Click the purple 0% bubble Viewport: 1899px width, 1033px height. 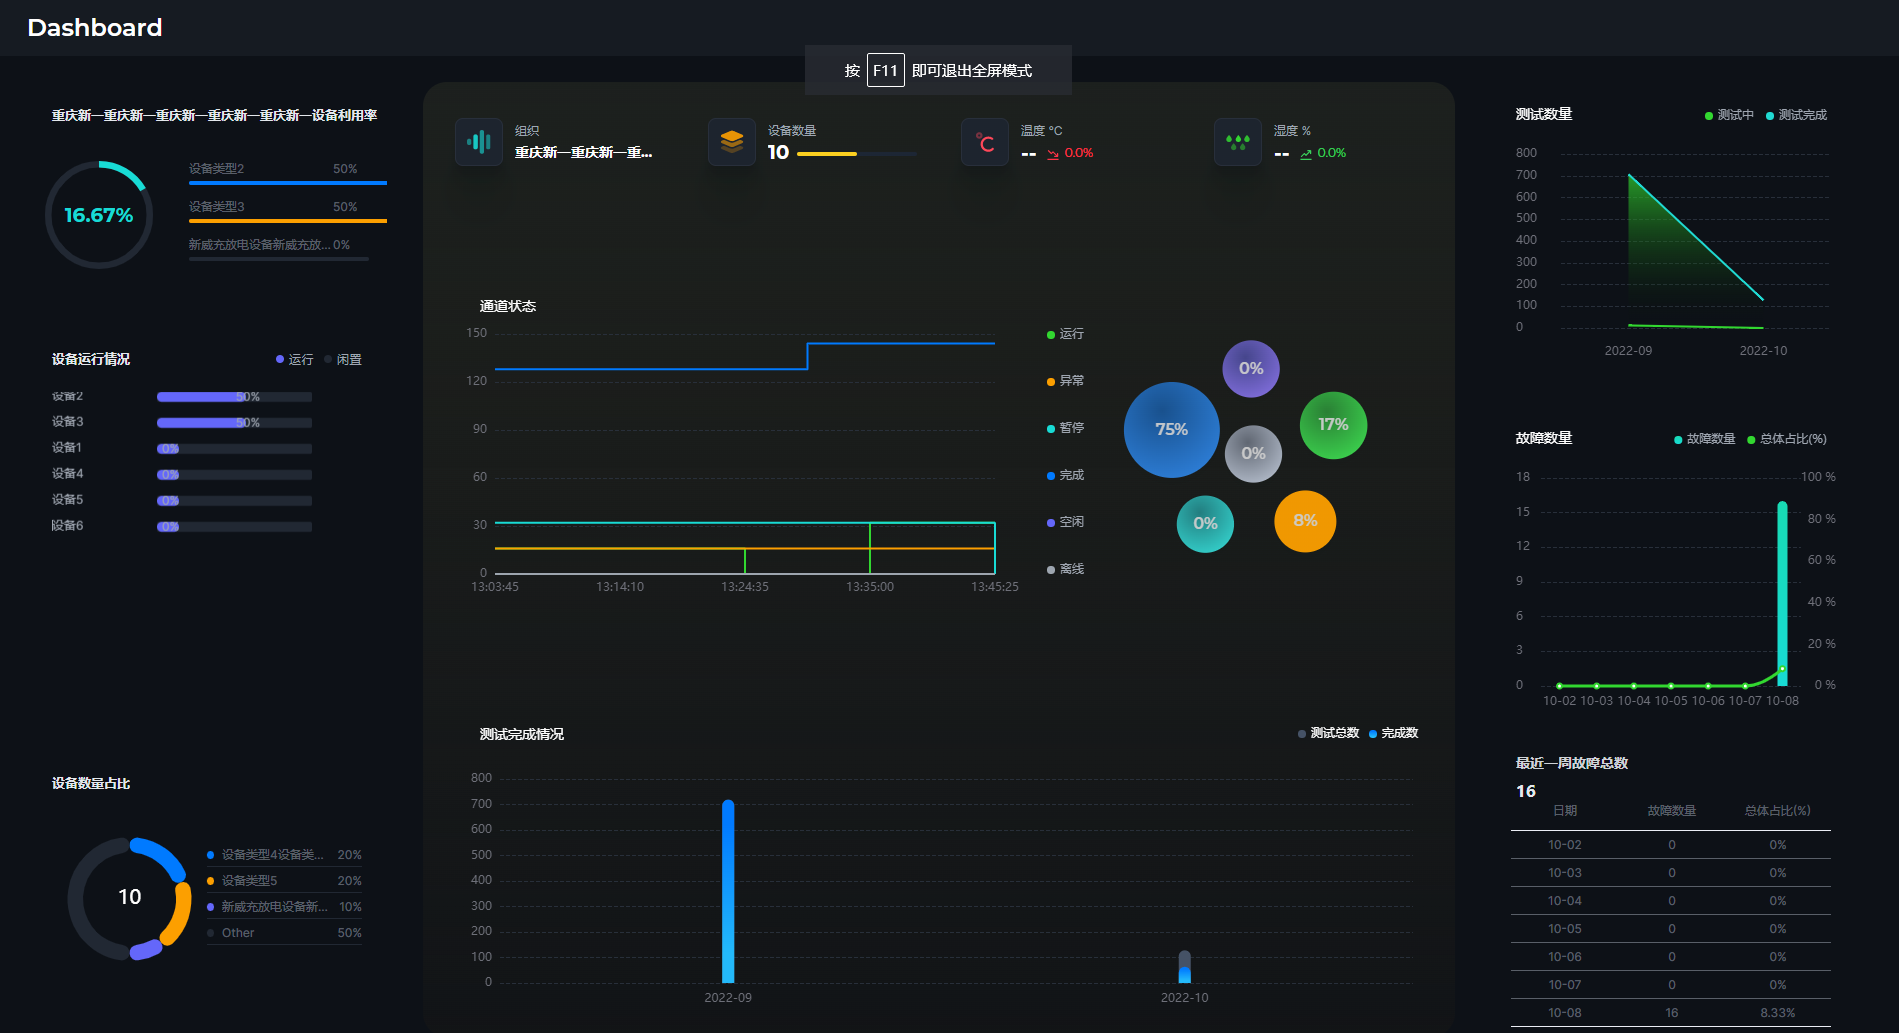click(1251, 368)
